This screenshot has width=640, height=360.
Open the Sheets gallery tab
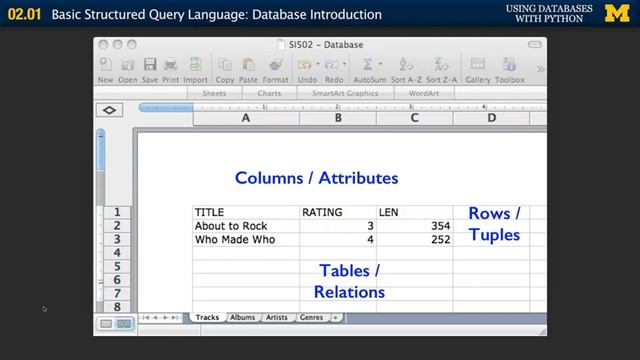pos(214,93)
